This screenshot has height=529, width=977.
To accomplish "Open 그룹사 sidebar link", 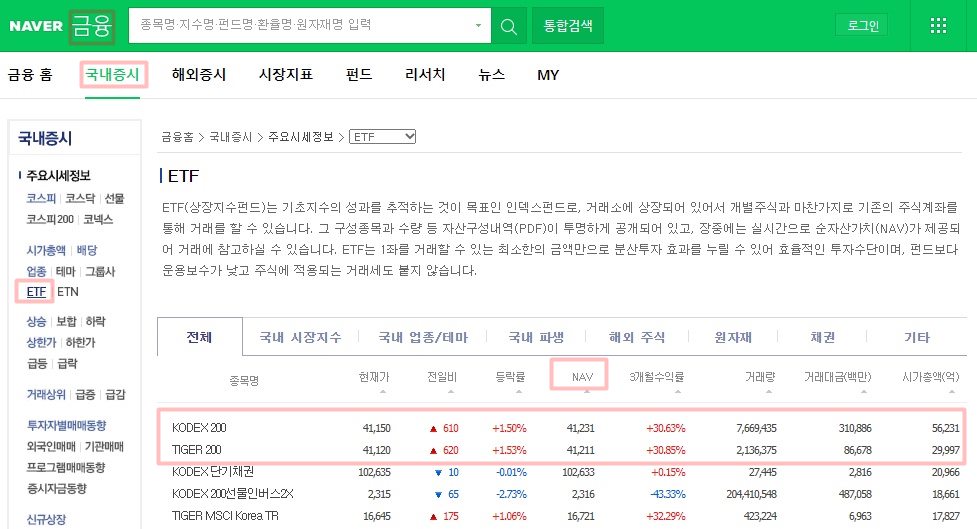I will [x=100, y=271].
